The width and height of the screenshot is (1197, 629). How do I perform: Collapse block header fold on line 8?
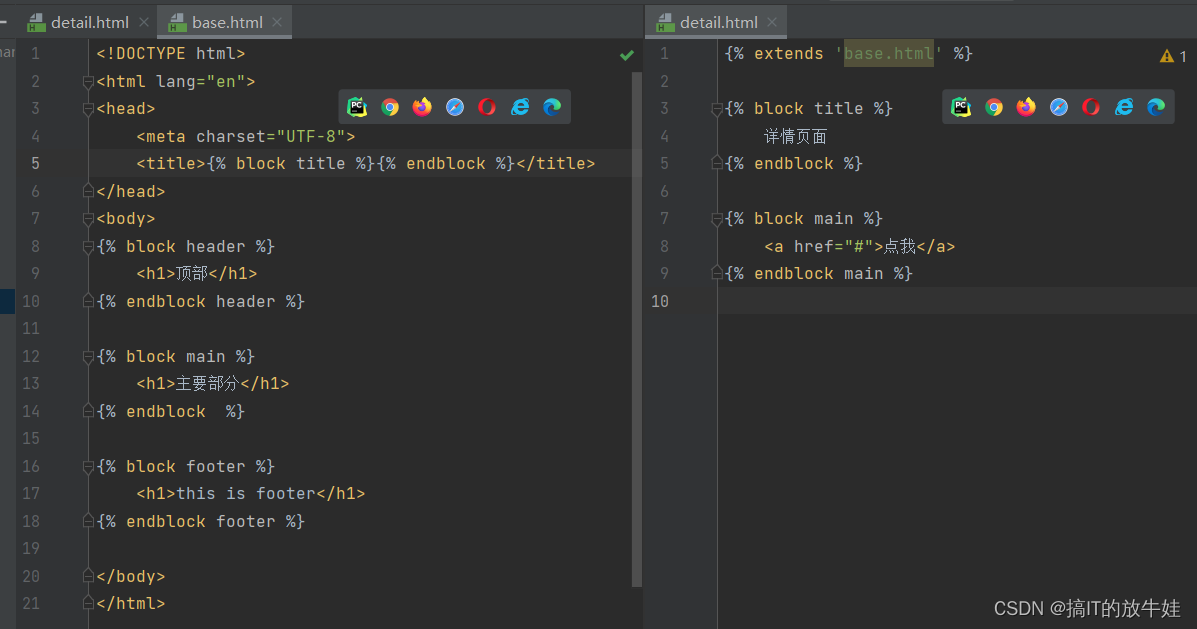pos(88,247)
